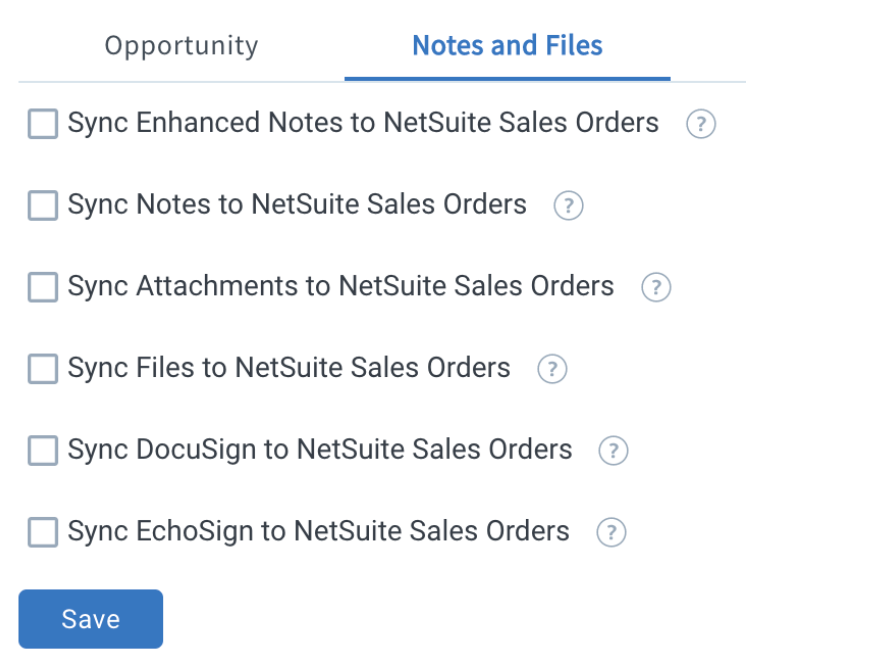
Task: Click 'Sync DocuSign to NetSuite Sales Orders' label text
Action: [320, 450]
